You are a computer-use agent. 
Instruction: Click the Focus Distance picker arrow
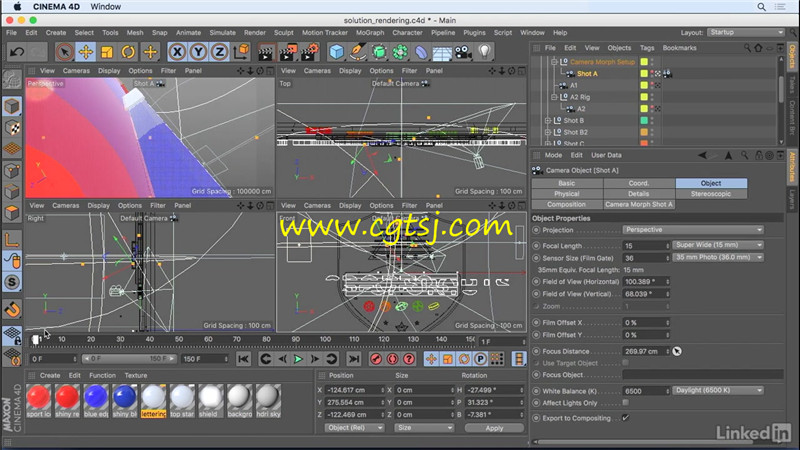click(677, 351)
